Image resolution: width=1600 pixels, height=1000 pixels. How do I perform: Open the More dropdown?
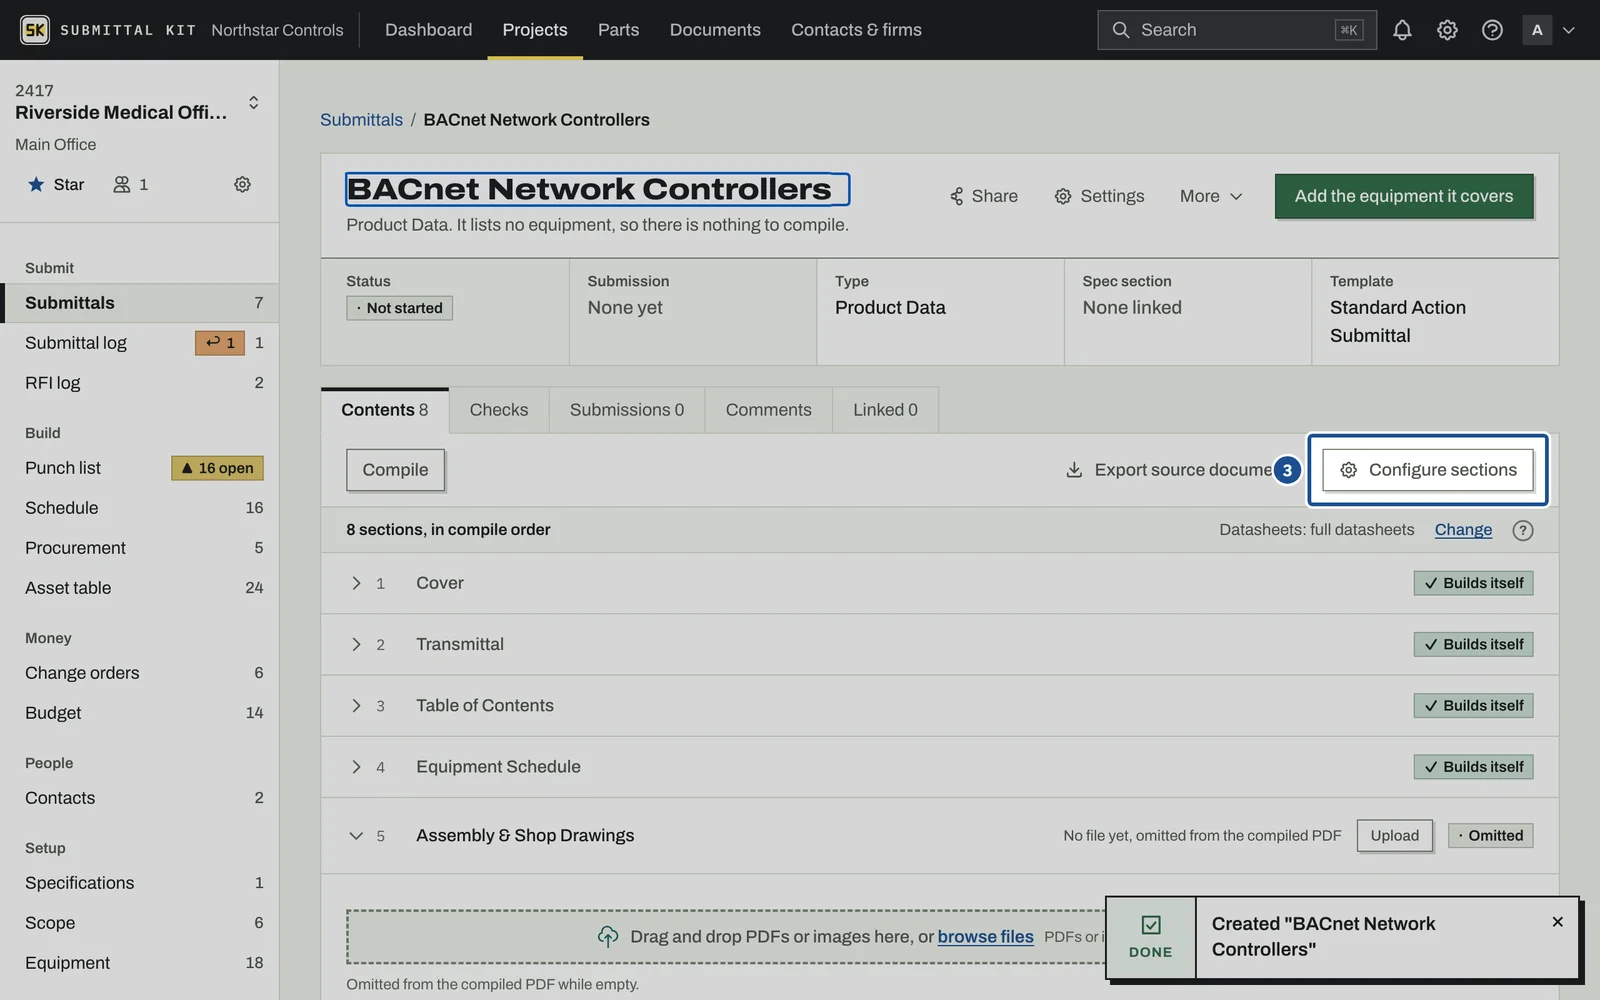1211,196
